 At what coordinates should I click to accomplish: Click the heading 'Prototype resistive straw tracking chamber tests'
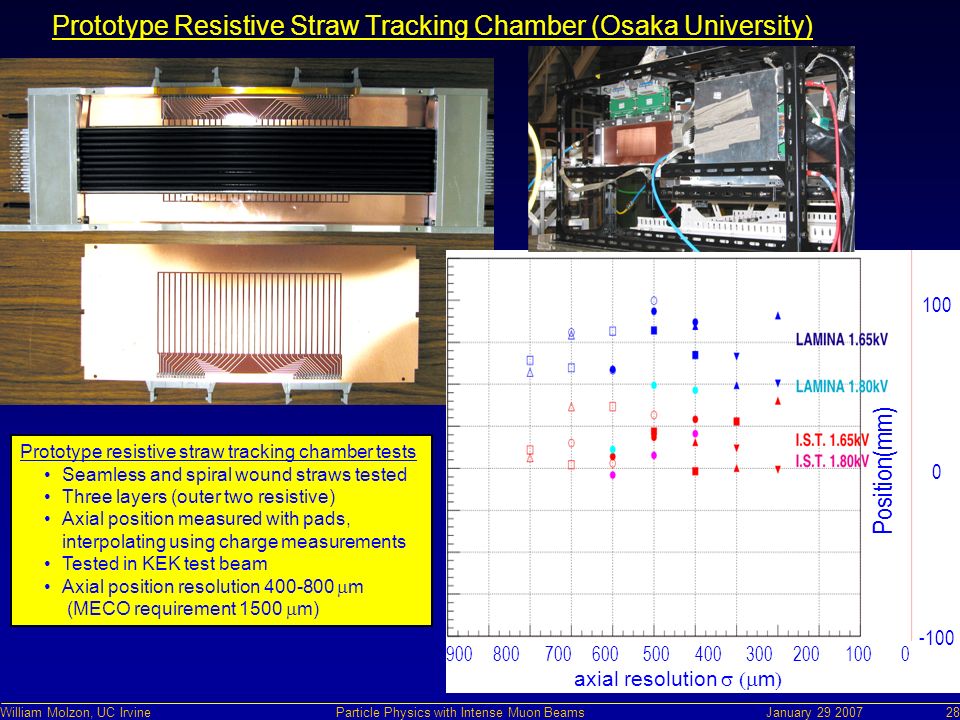218,452
